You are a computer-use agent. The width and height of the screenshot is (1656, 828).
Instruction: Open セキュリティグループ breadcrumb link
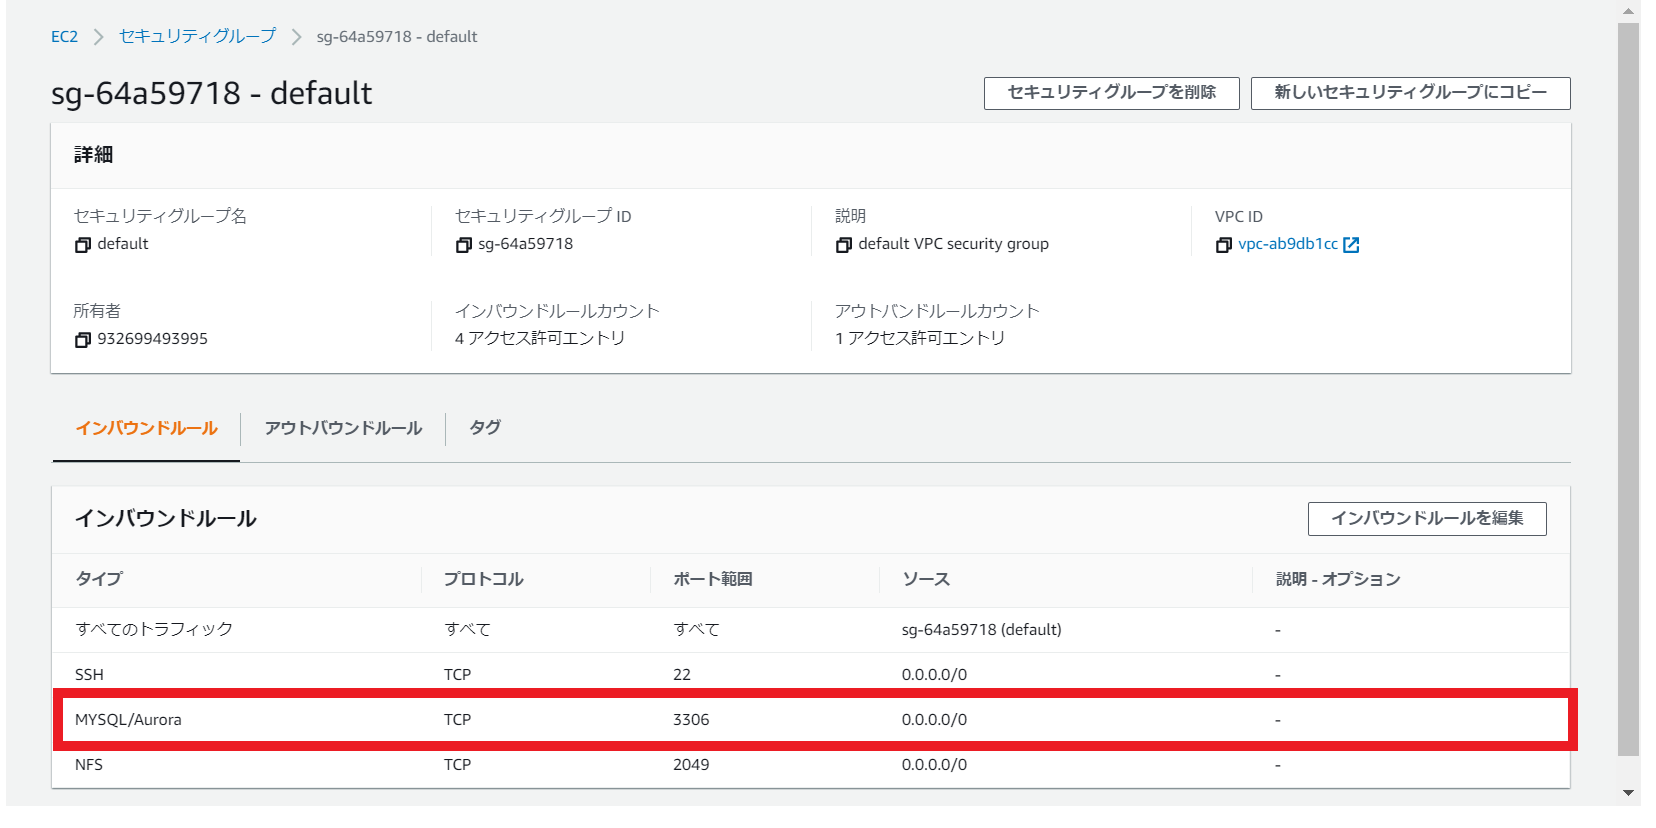tap(197, 37)
